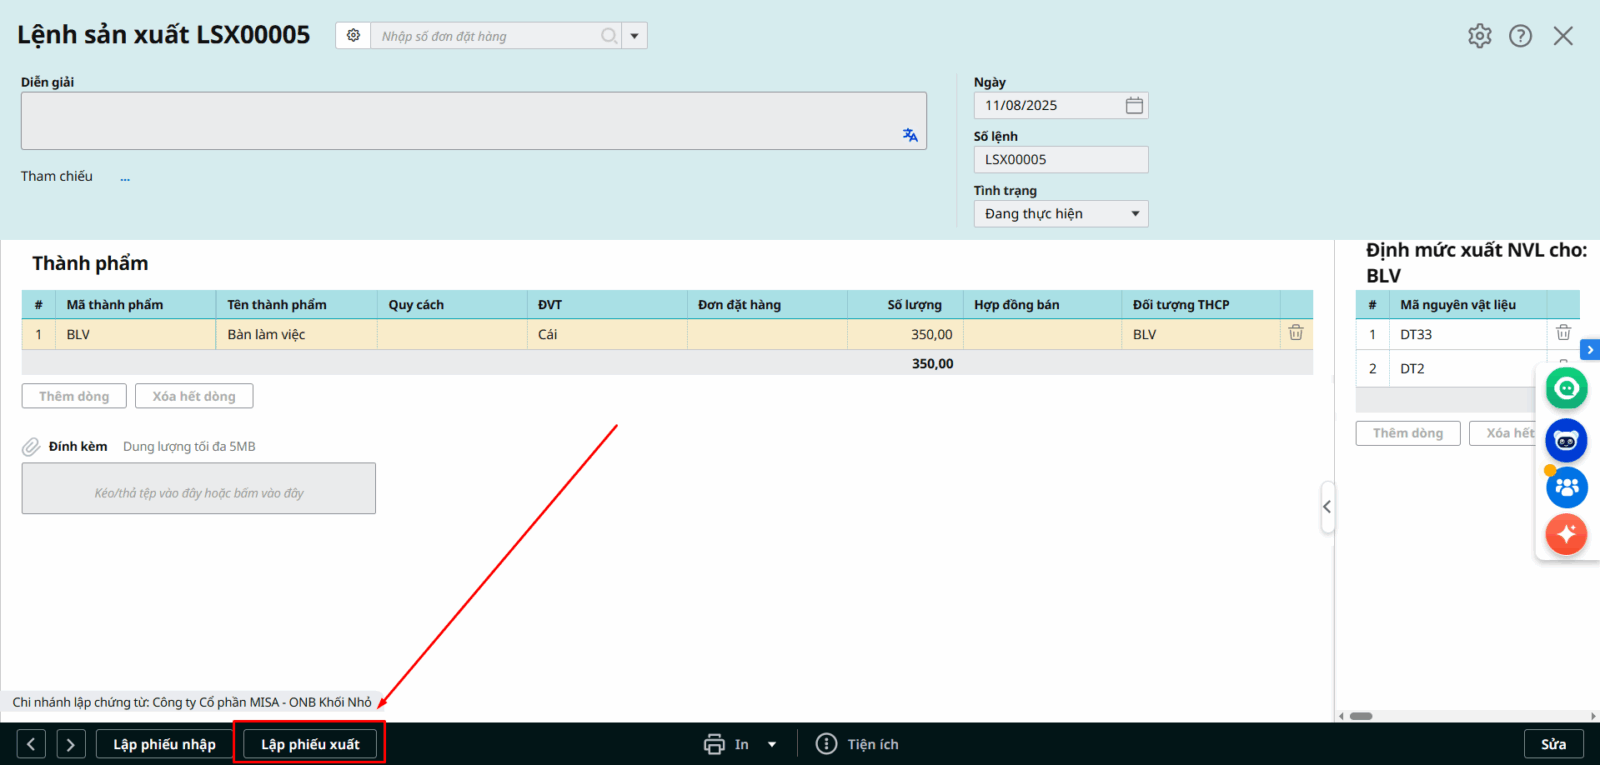Open the blue robot chatbot icon

click(x=1566, y=441)
